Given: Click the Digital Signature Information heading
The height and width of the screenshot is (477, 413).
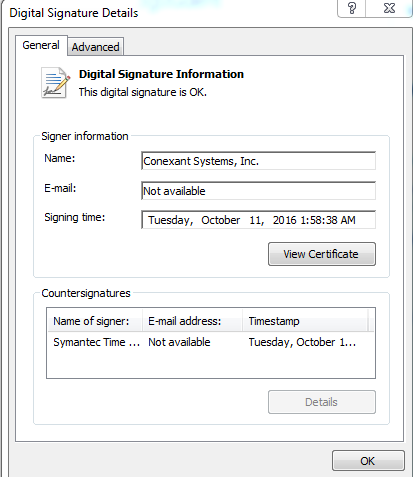Looking at the screenshot, I should point(161,74).
